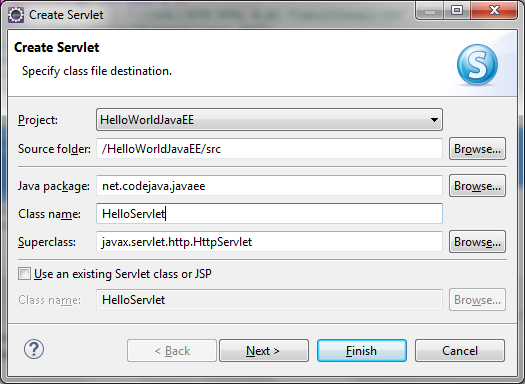Minimize the Create Servlet window
The width and height of the screenshot is (525, 384).
[430, 10]
